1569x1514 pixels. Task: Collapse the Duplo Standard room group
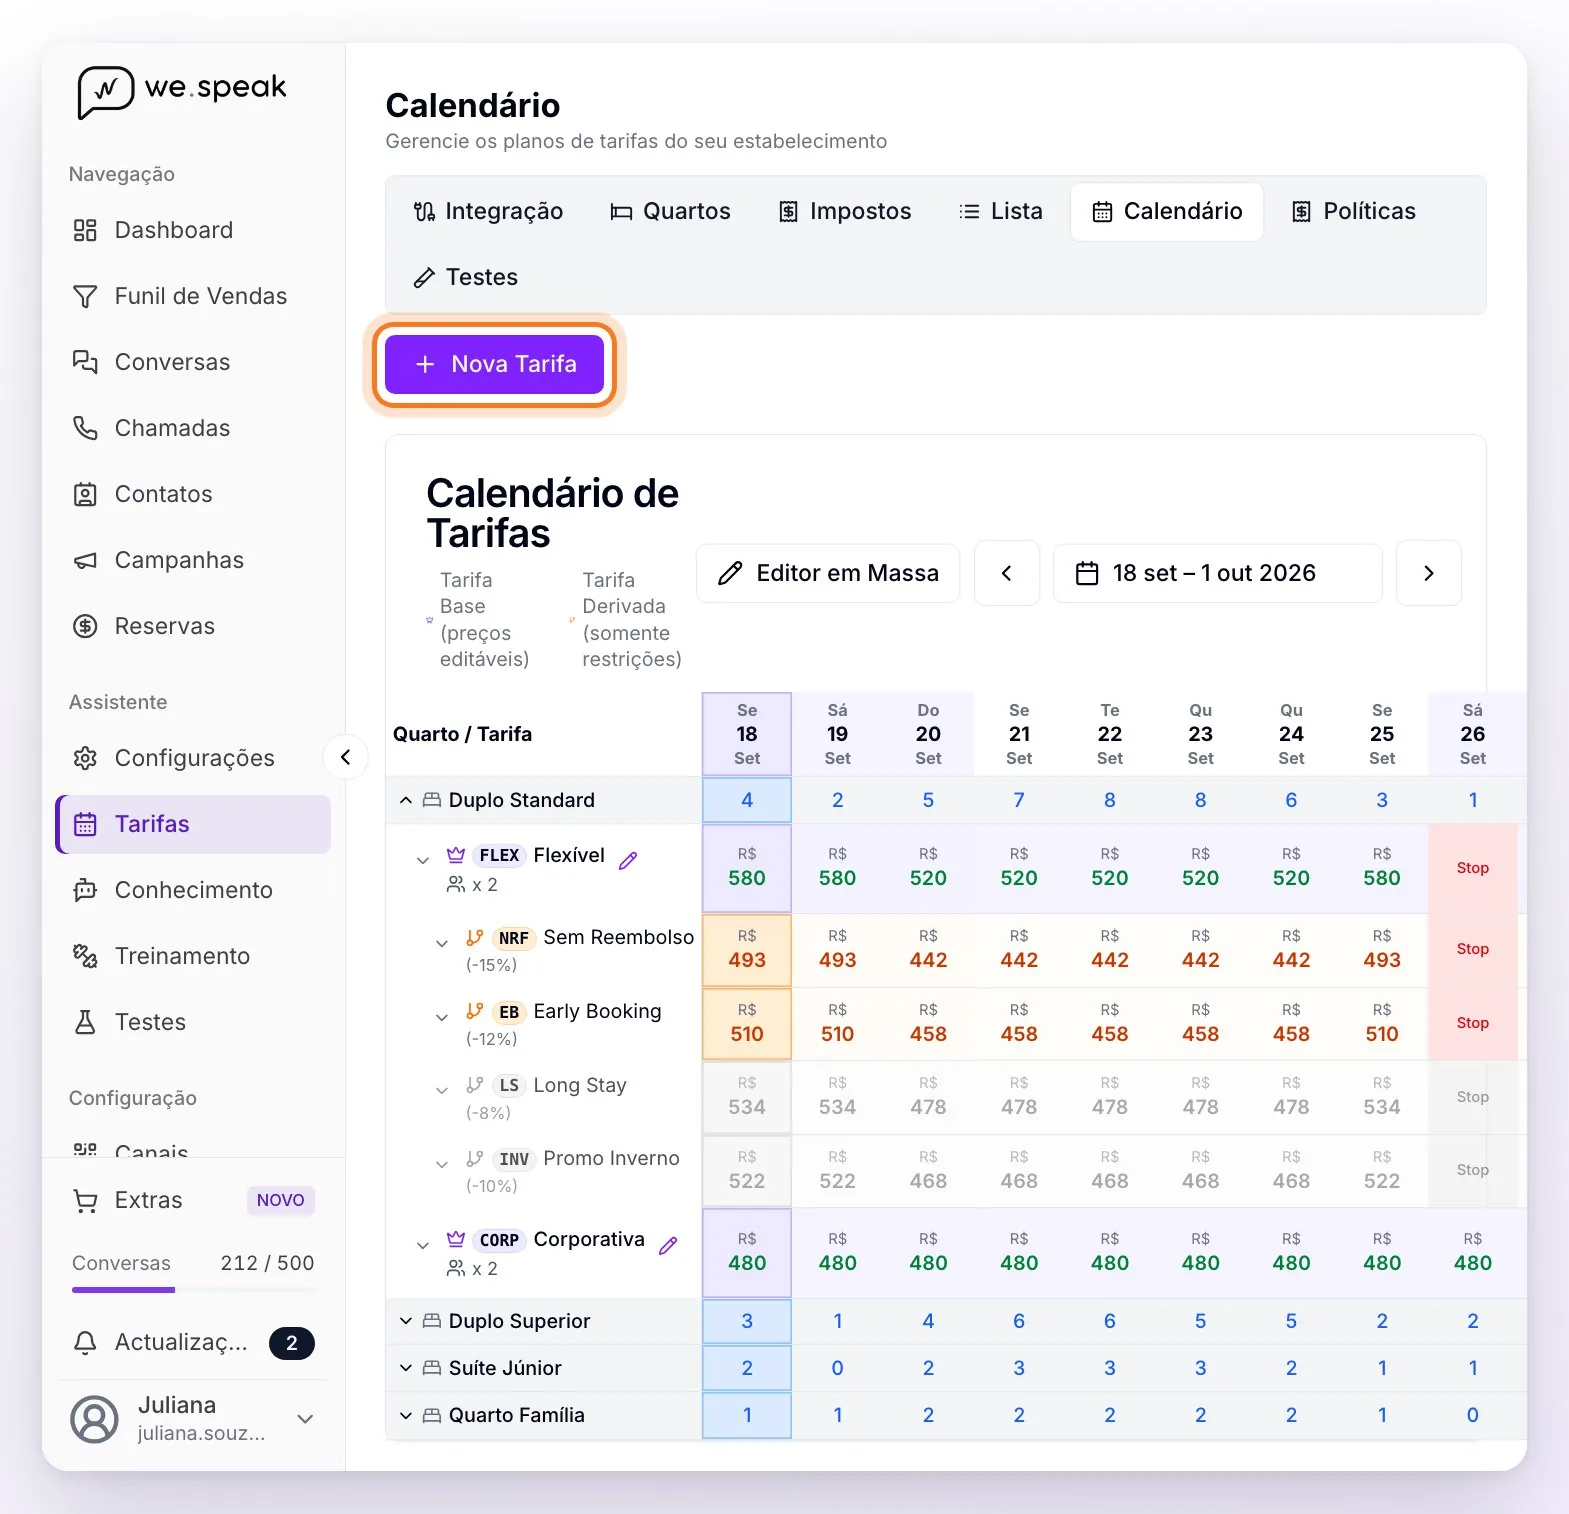tap(405, 800)
